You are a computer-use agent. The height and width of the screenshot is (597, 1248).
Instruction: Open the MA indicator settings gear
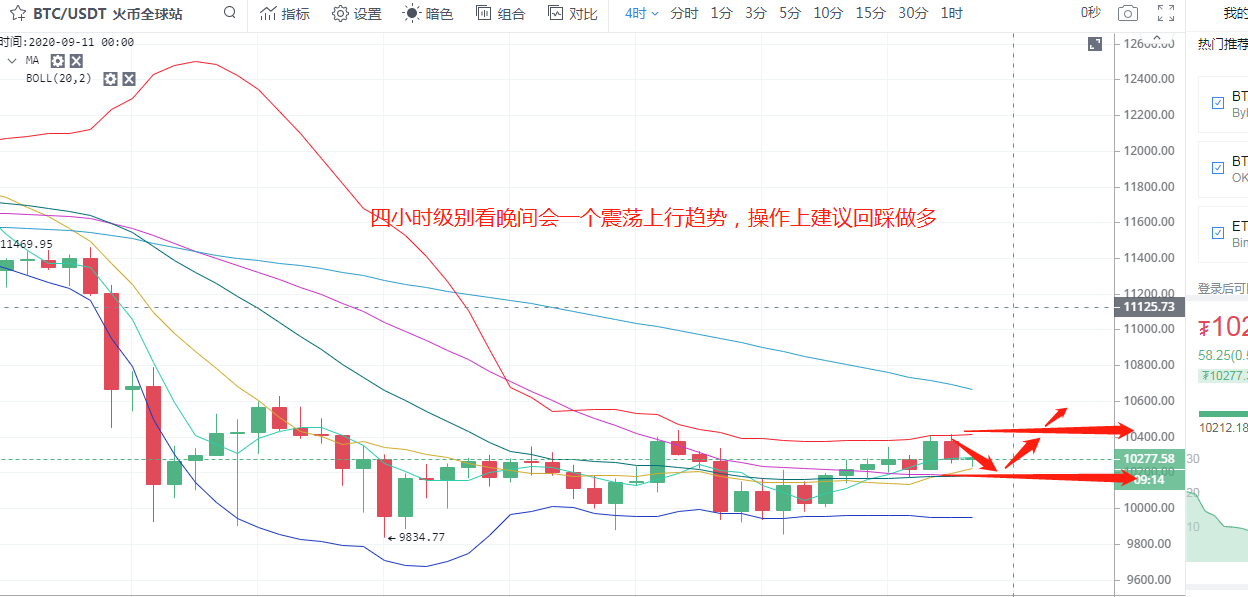click(57, 61)
